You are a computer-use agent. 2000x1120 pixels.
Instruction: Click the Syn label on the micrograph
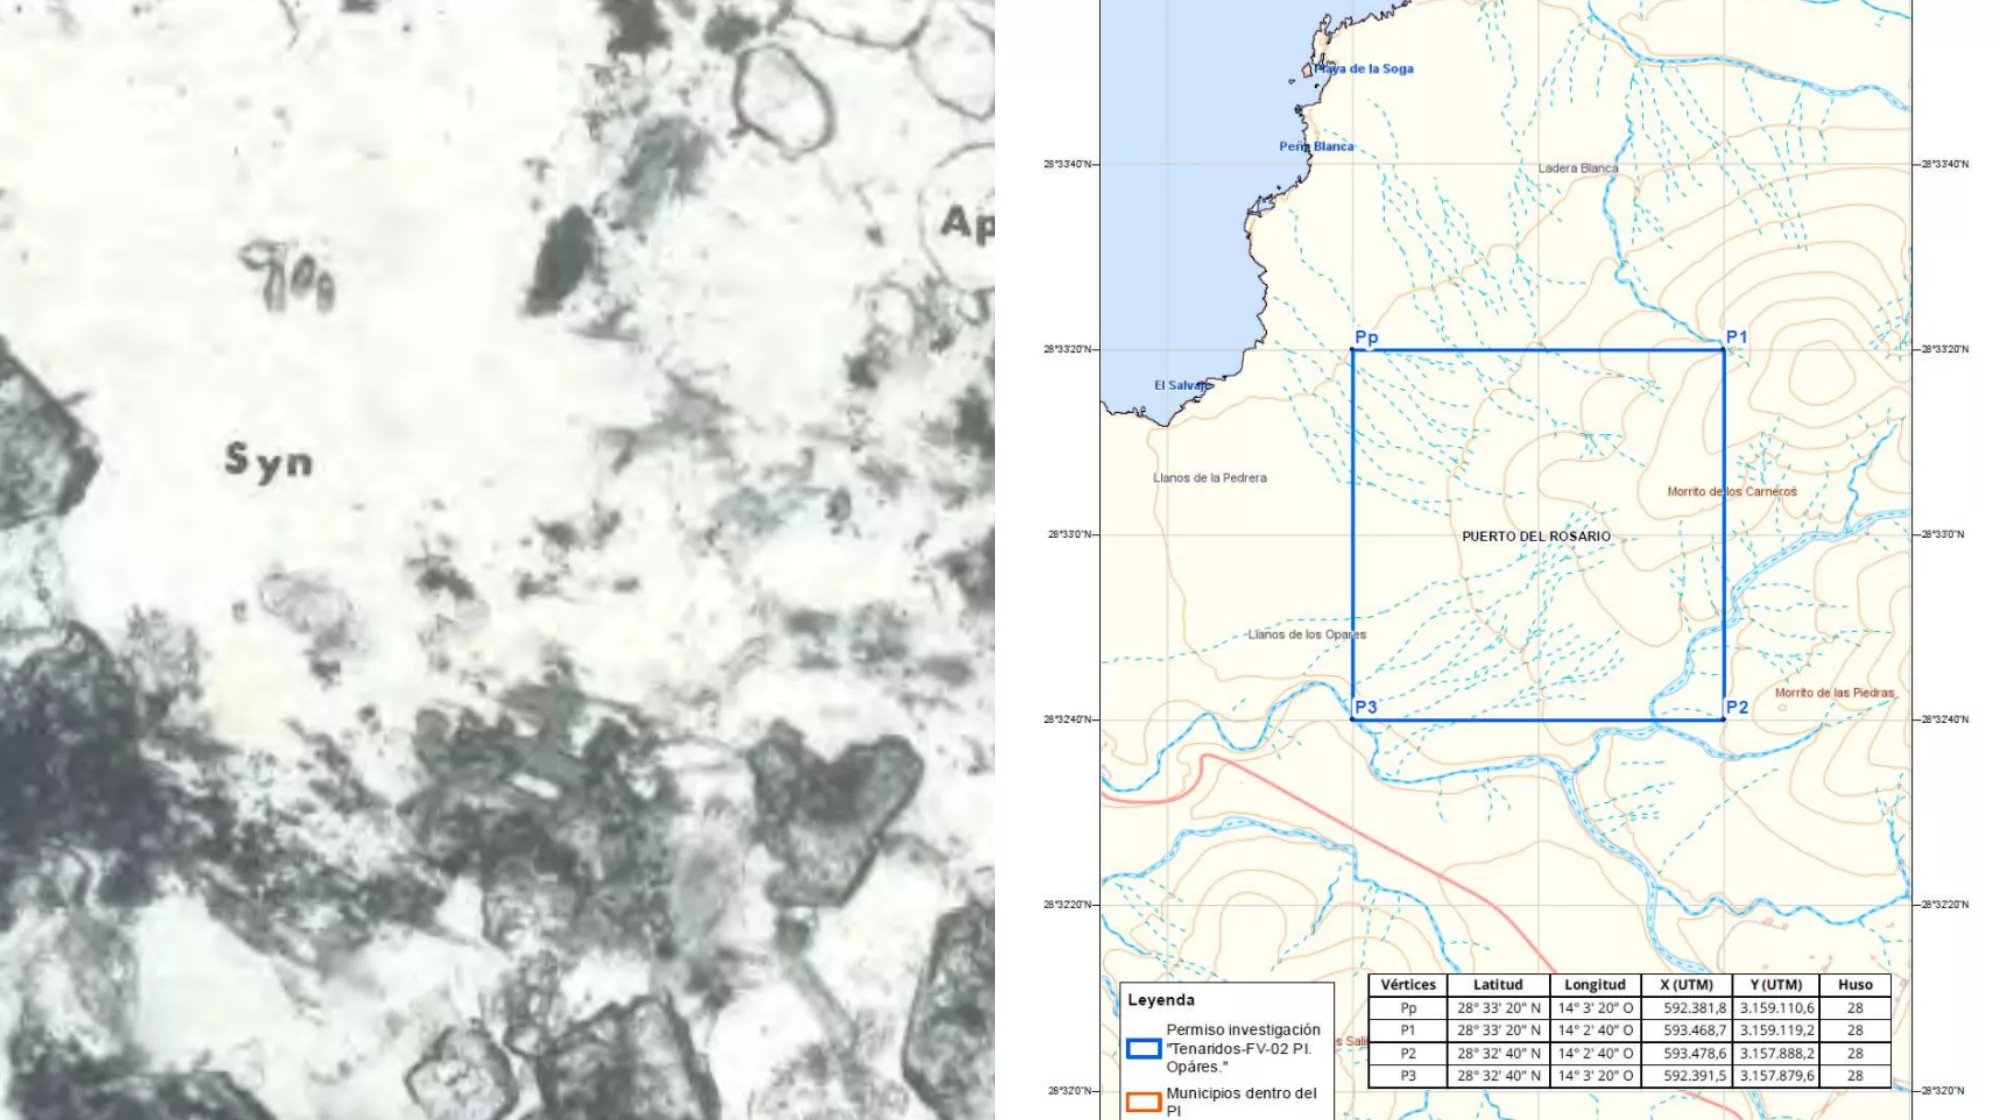[268, 461]
